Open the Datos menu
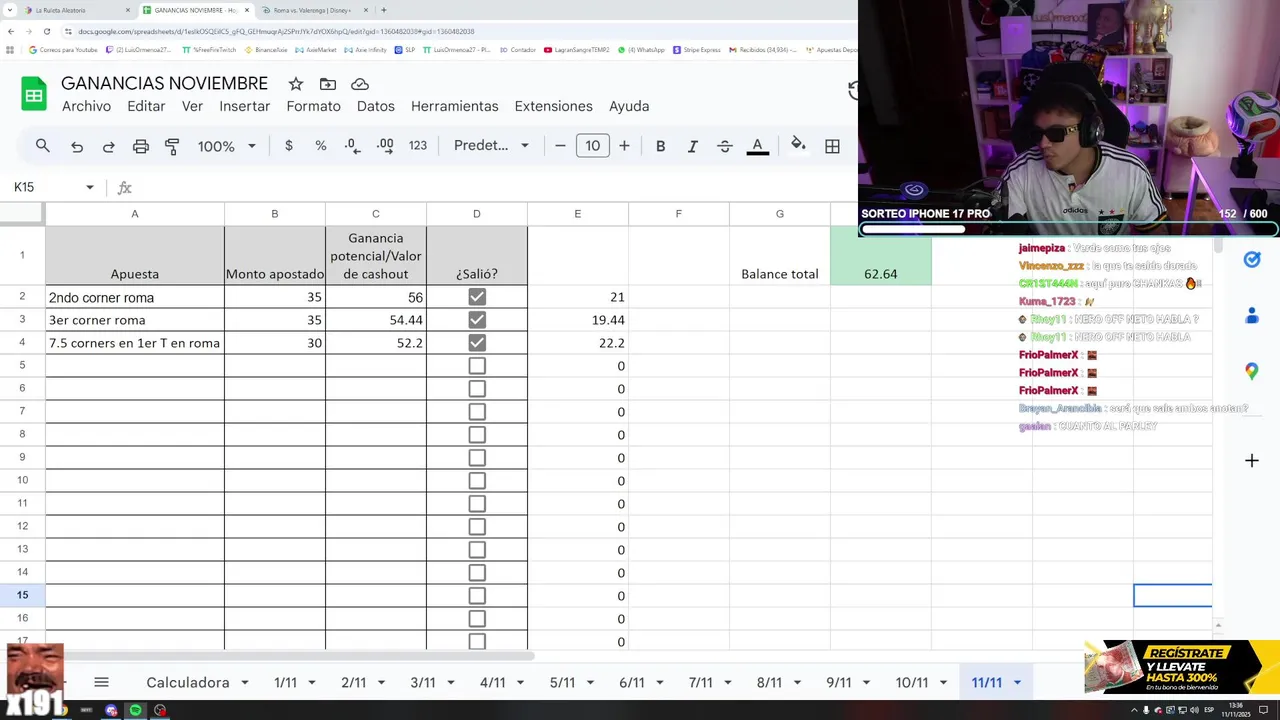Viewport: 1280px width, 720px height. 376,106
